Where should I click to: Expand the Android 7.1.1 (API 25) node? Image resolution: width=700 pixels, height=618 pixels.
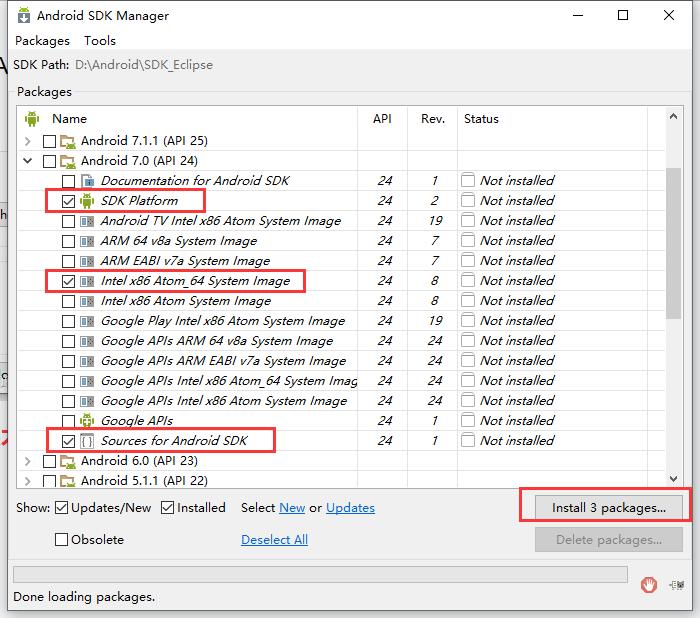click(28, 142)
